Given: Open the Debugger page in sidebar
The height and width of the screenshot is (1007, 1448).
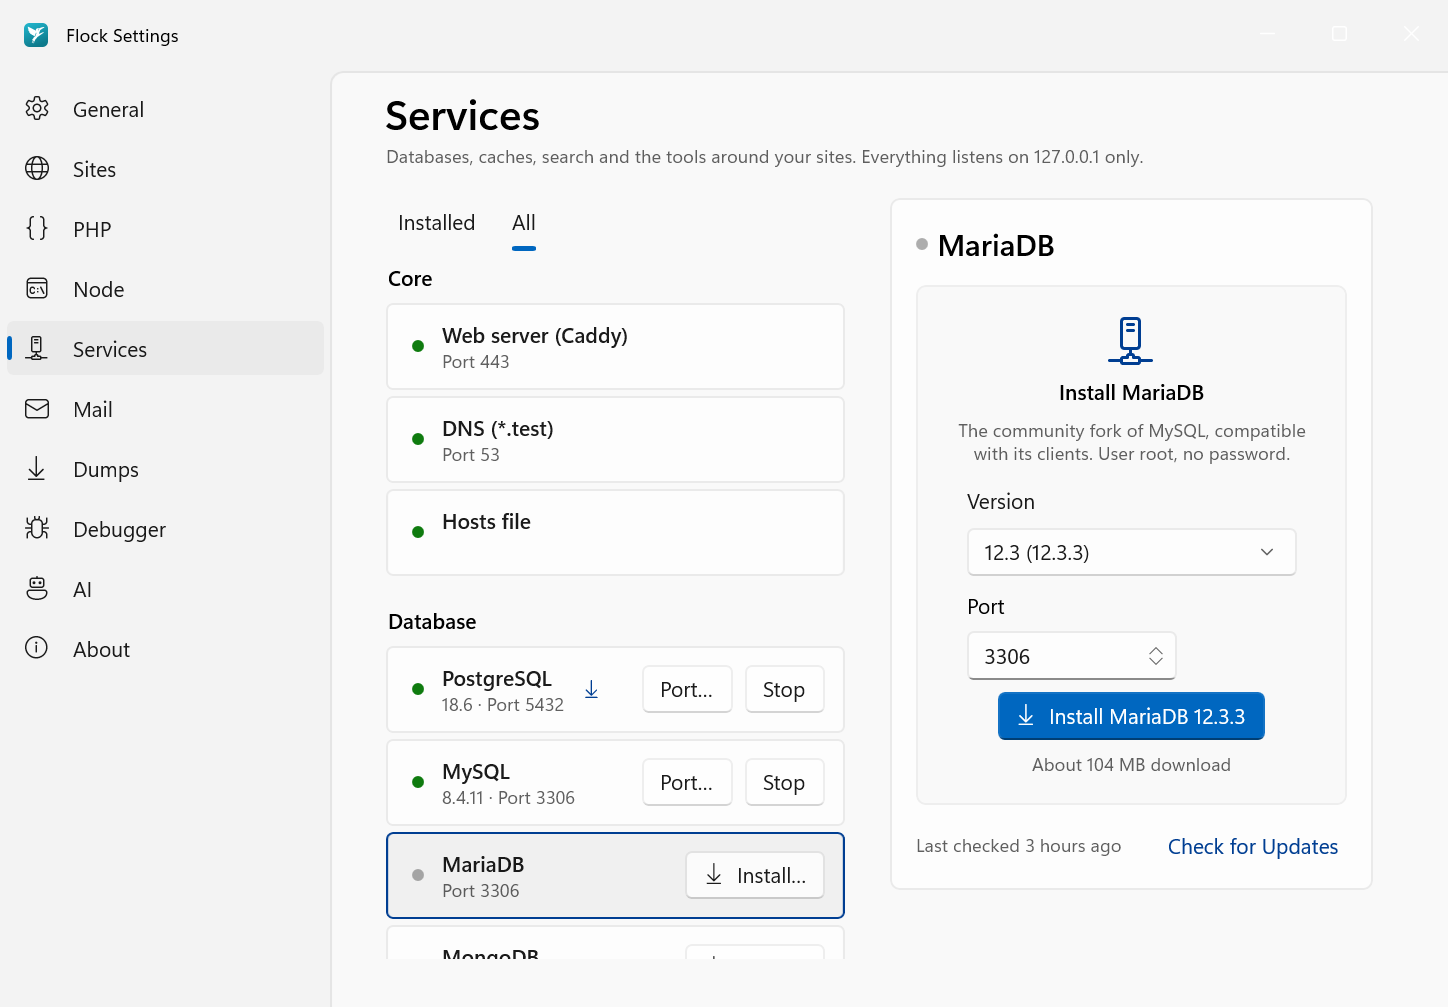Looking at the screenshot, I should tap(166, 529).
